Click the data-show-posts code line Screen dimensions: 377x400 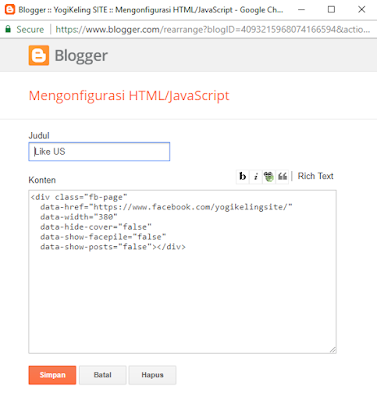pyautogui.click(x=113, y=247)
